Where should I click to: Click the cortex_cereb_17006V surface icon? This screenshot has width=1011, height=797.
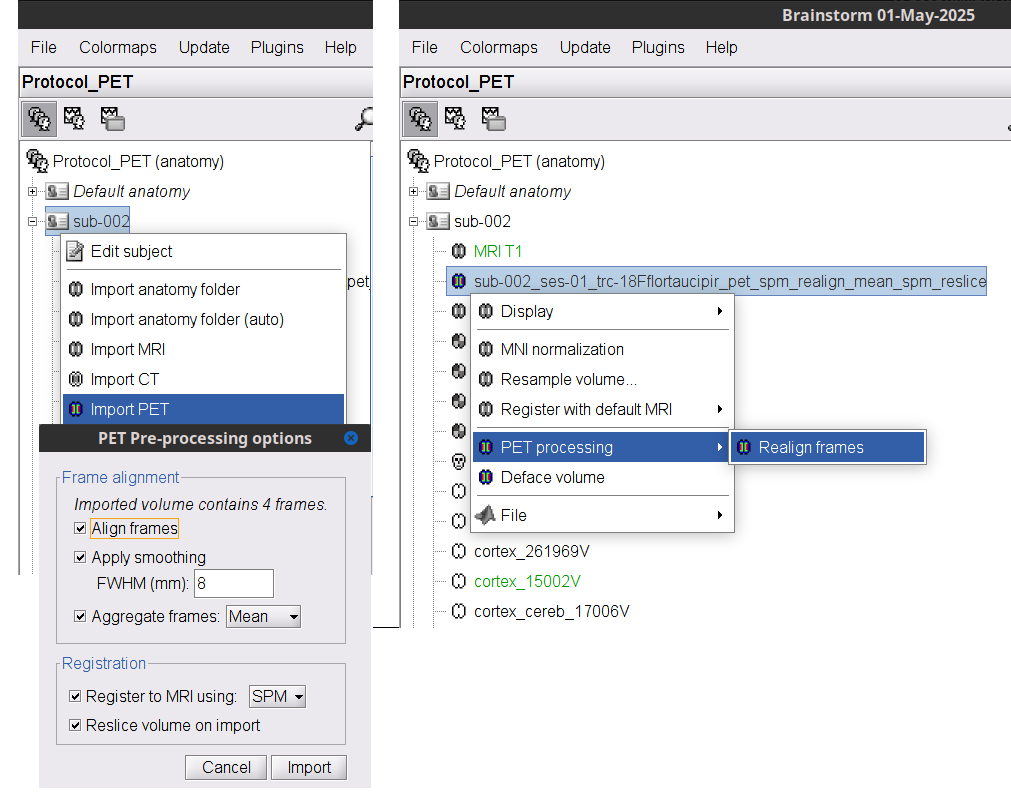tap(459, 611)
